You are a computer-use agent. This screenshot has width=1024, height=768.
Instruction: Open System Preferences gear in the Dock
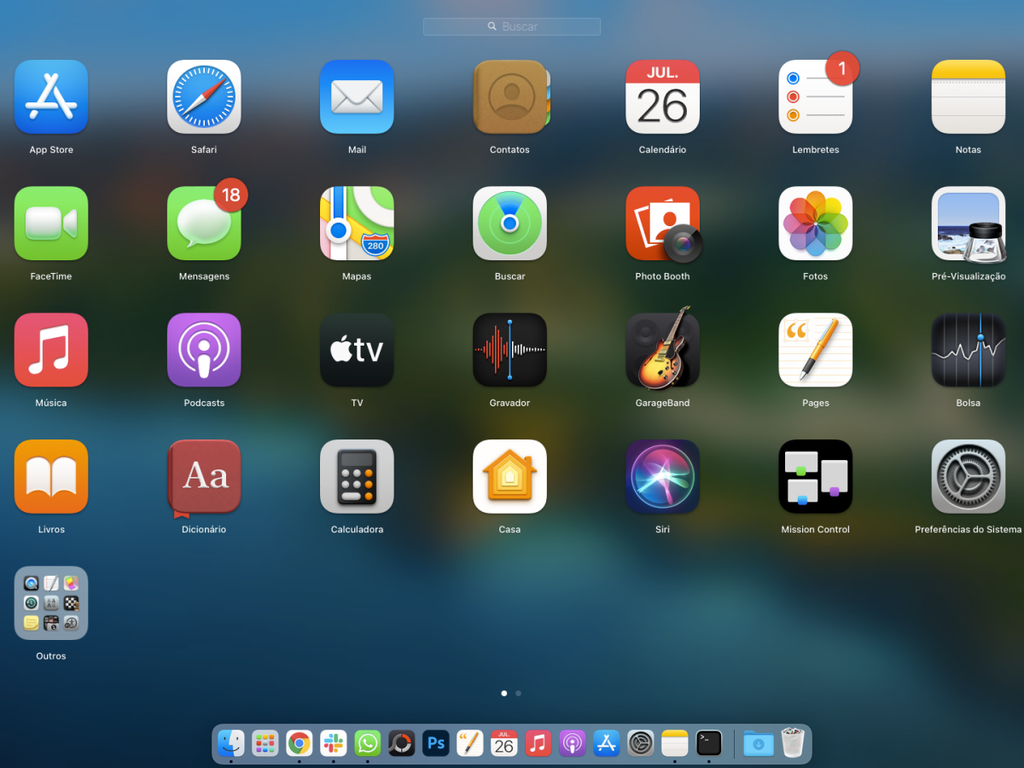[641, 743]
